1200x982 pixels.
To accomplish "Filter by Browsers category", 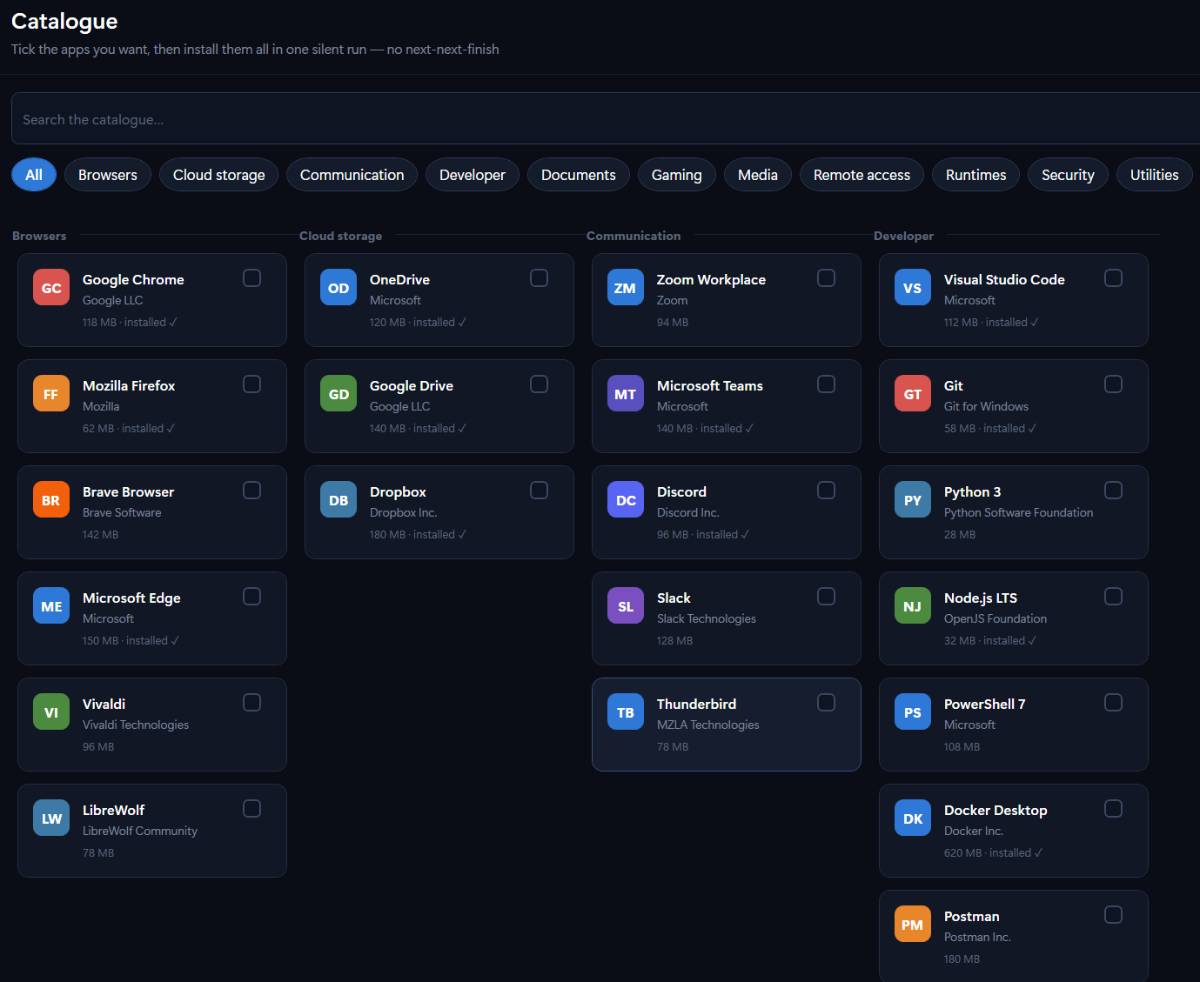I will (108, 174).
